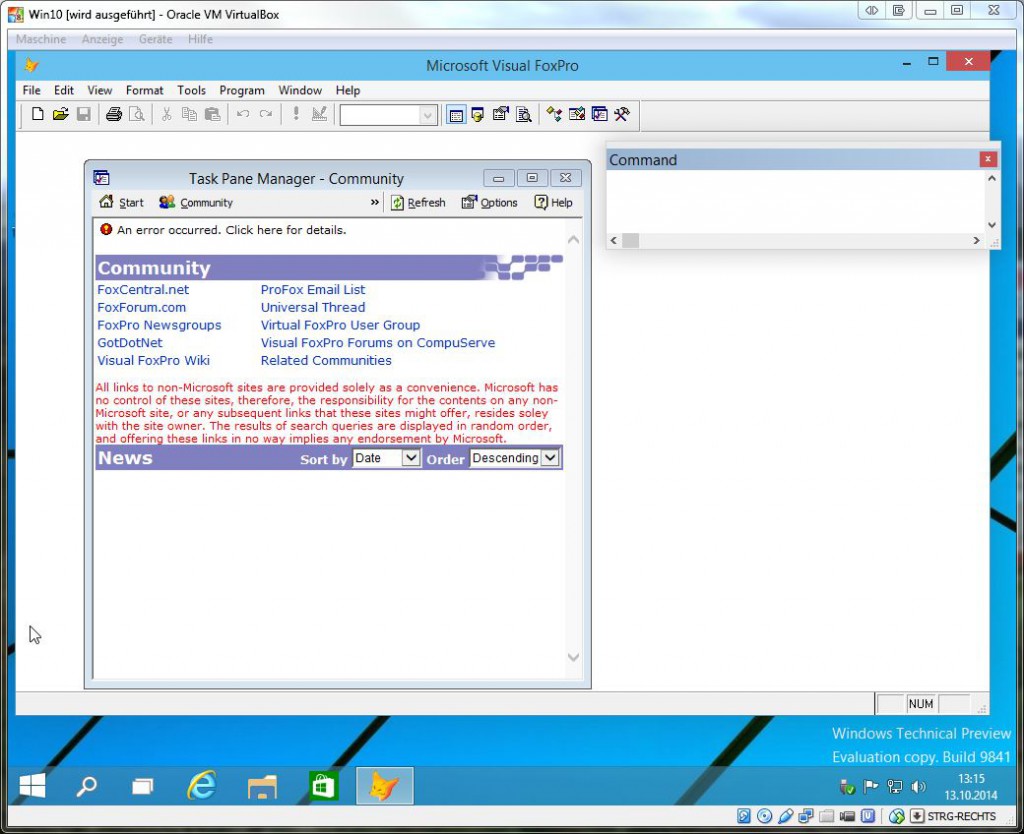
Task: Run the program using the exclamation icon
Action: coord(294,114)
